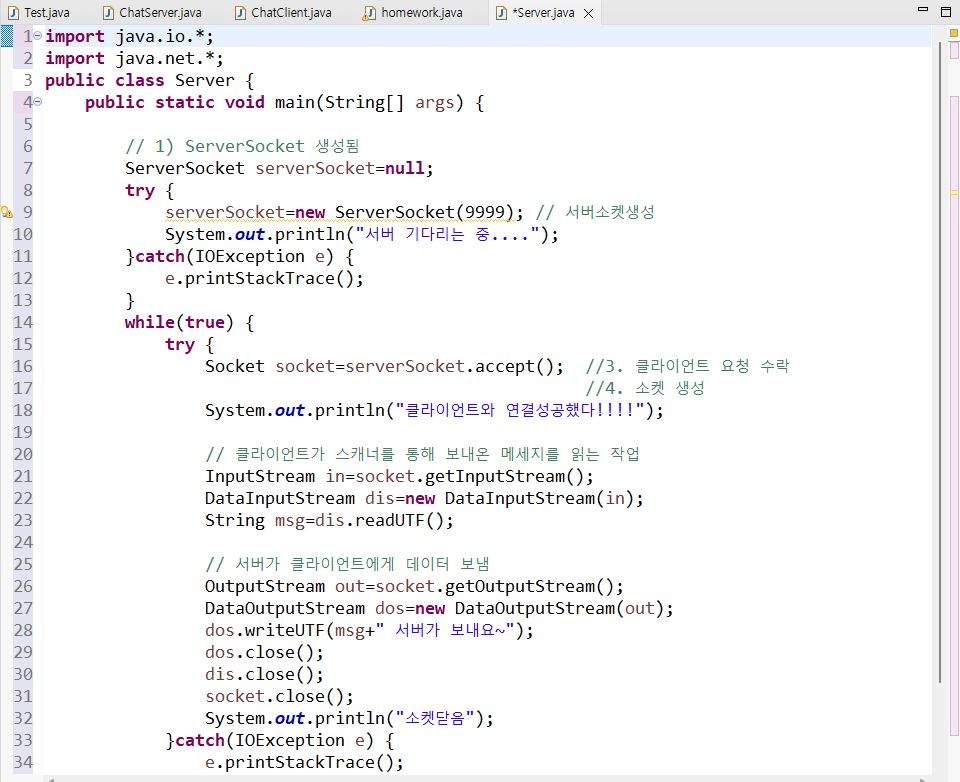
Task: Click 'socket.close();' statement
Action: pyautogui.click(x=279, y=696)
